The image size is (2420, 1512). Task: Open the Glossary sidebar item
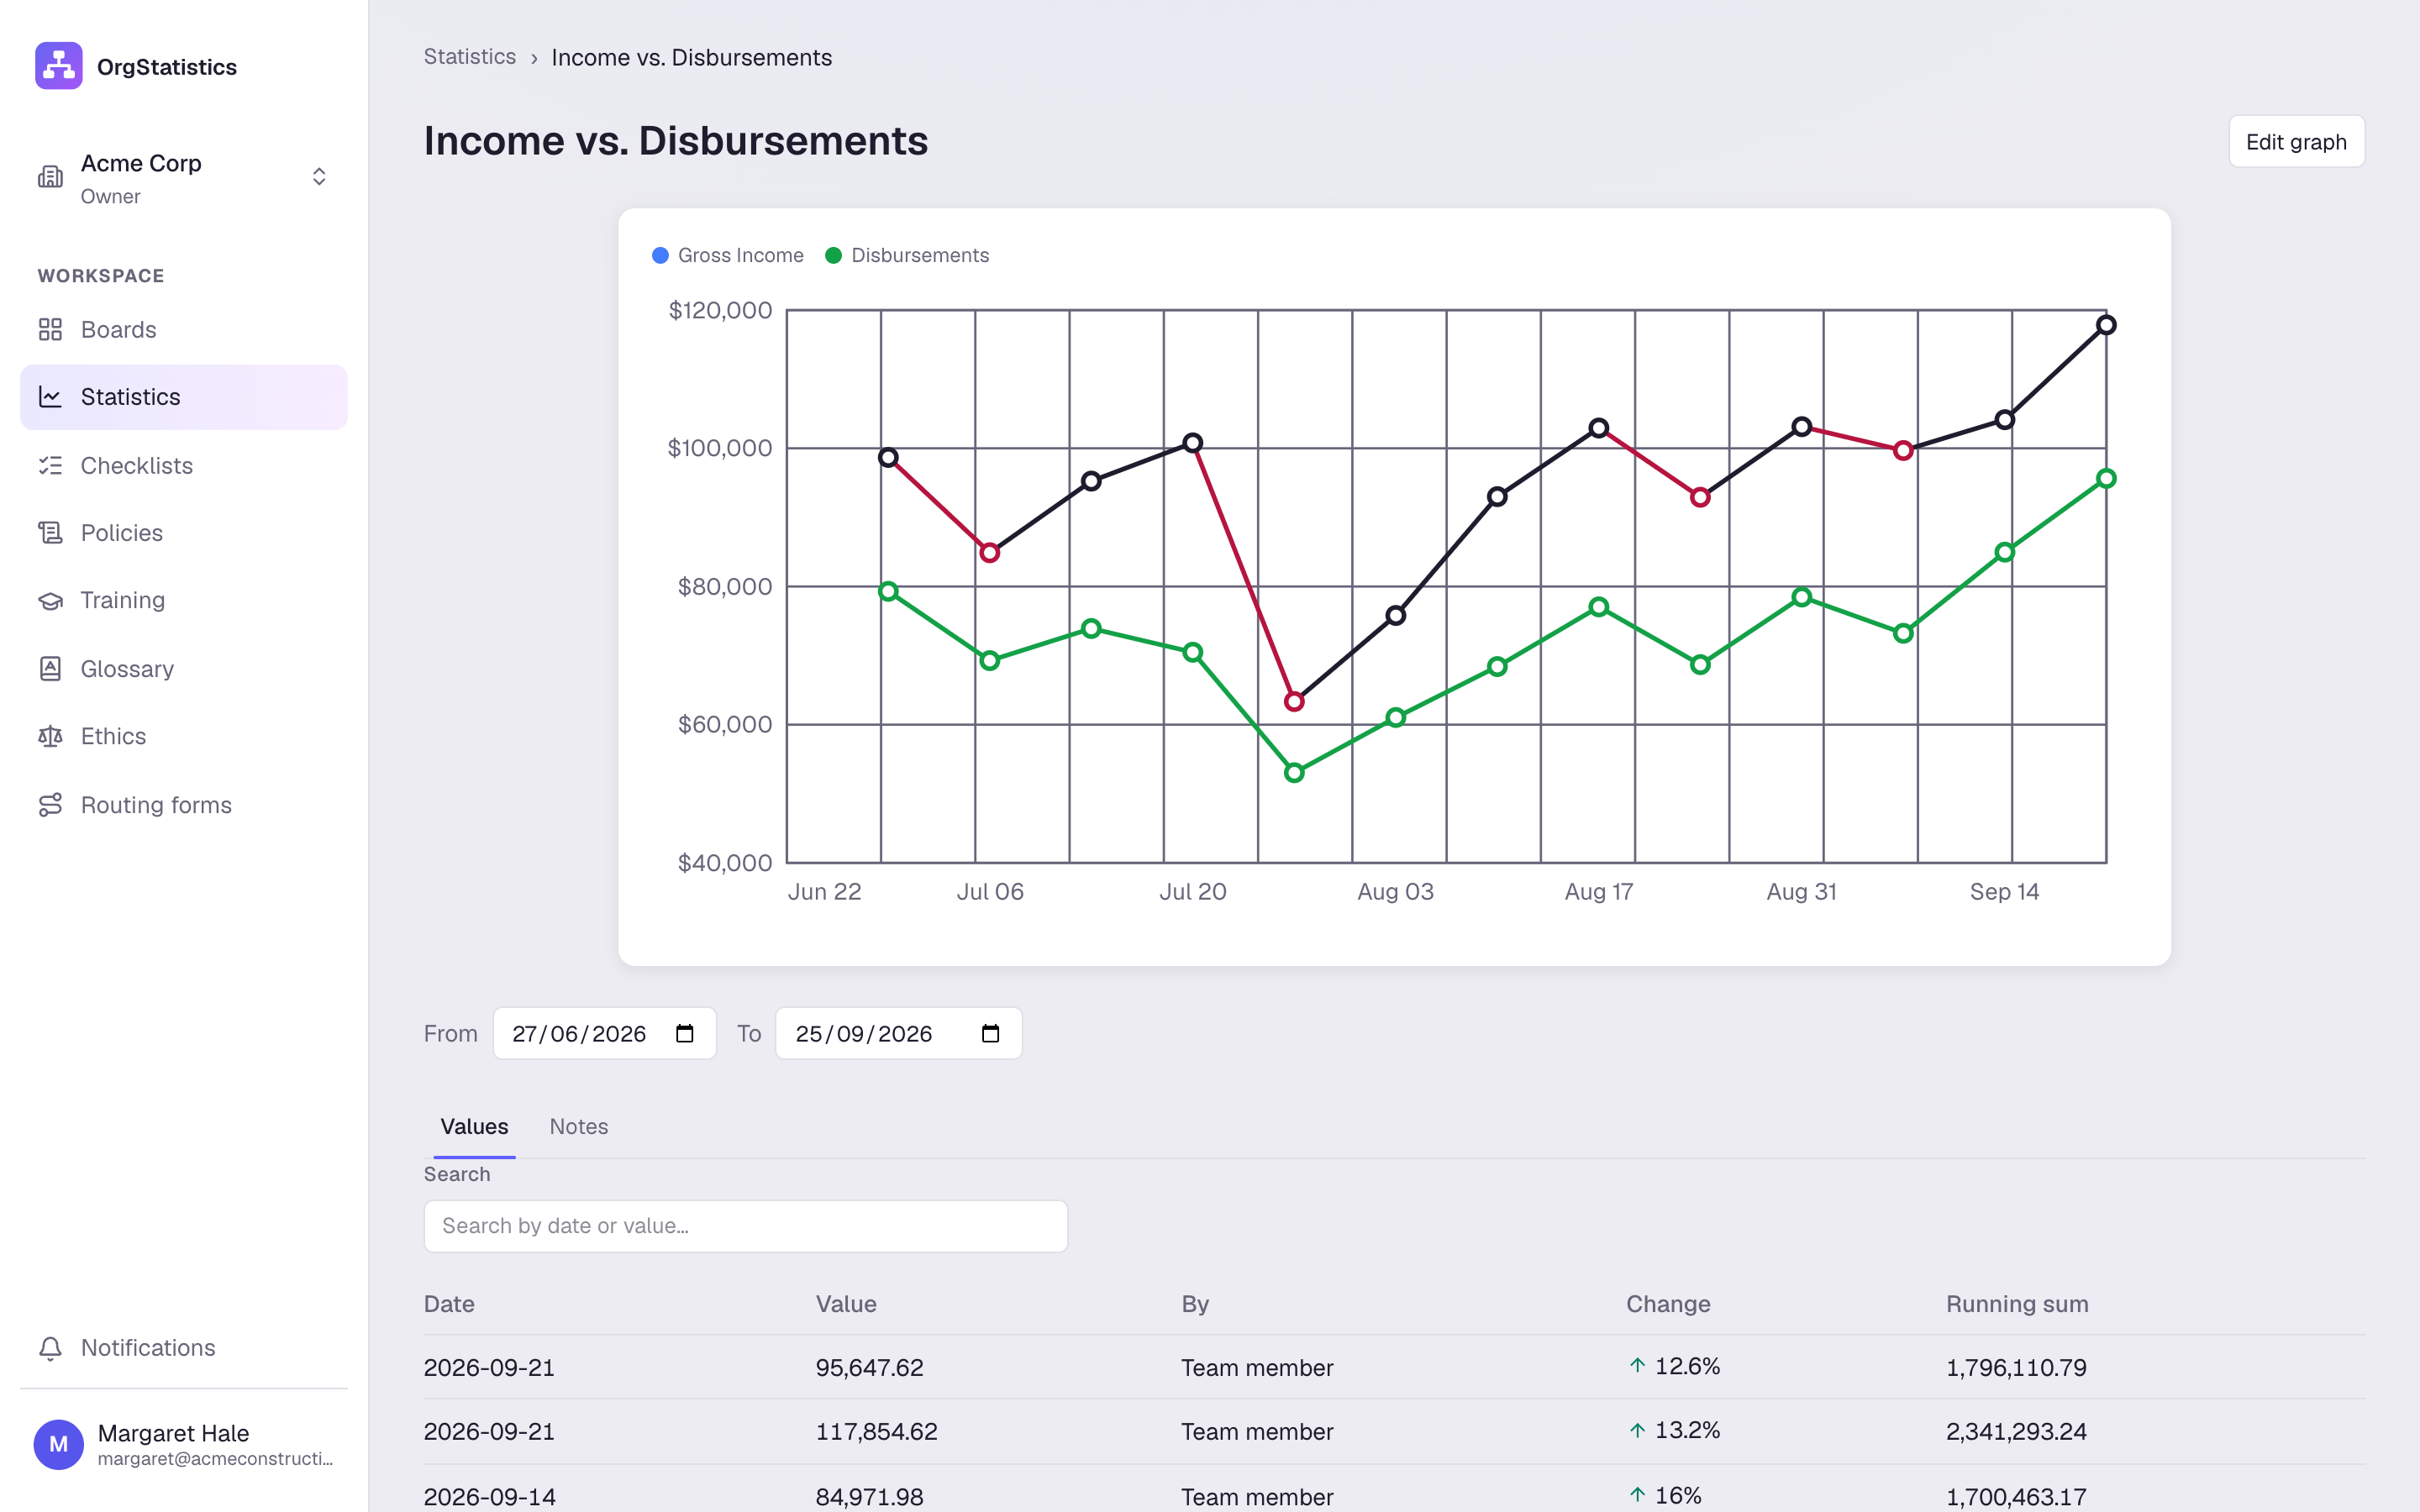tap(184, 669)
